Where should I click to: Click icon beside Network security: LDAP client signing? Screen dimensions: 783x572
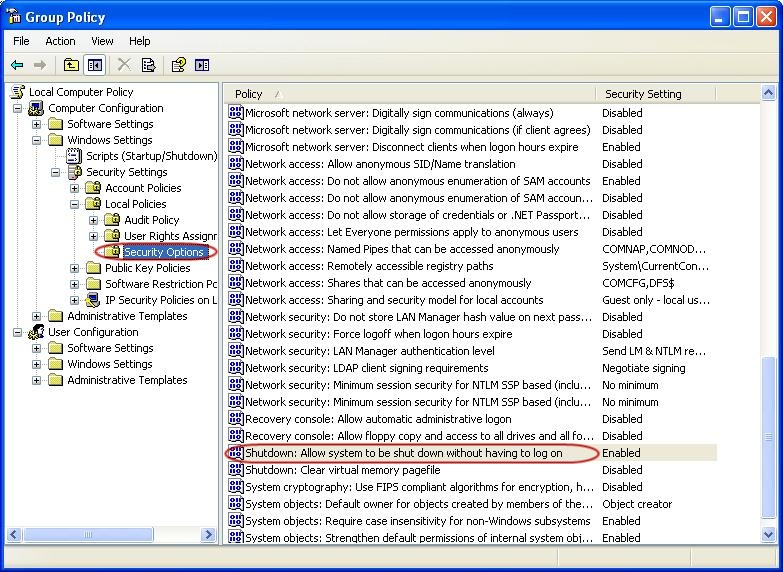236,368
